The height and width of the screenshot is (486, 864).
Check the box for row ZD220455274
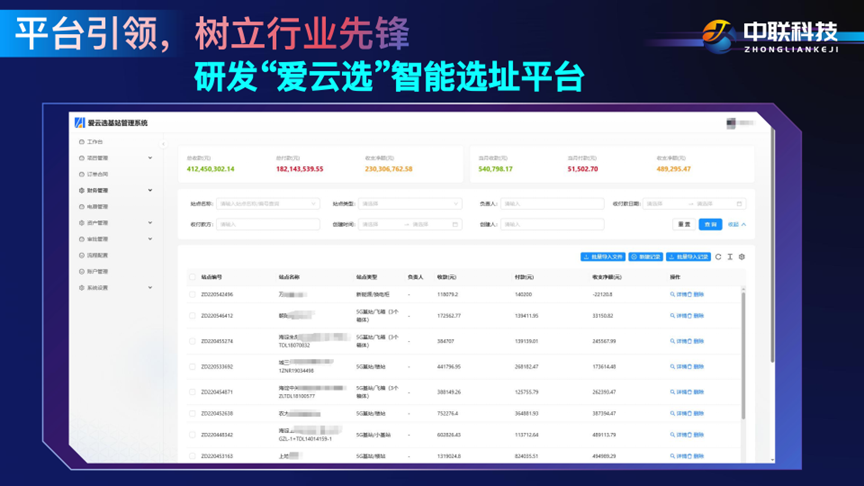pyautogui.click(x=192, y=341)
